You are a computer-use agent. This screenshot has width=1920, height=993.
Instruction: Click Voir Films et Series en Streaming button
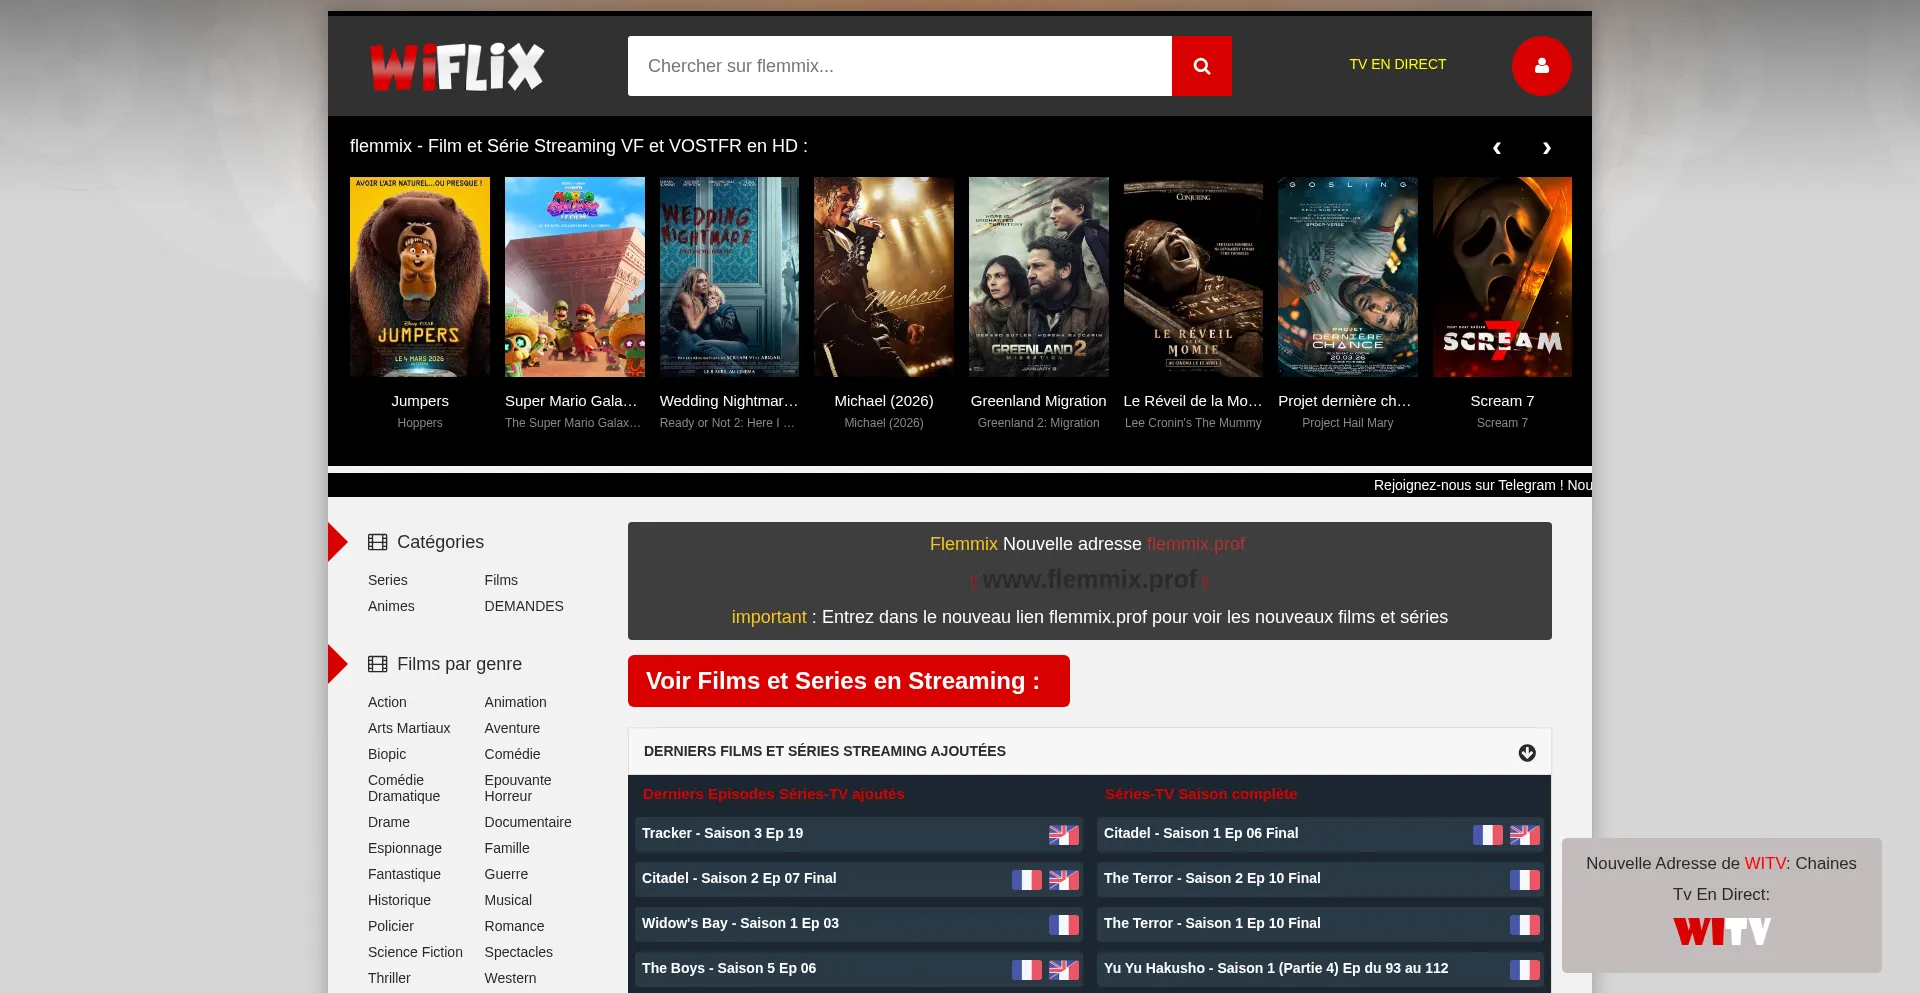(849, 681)
